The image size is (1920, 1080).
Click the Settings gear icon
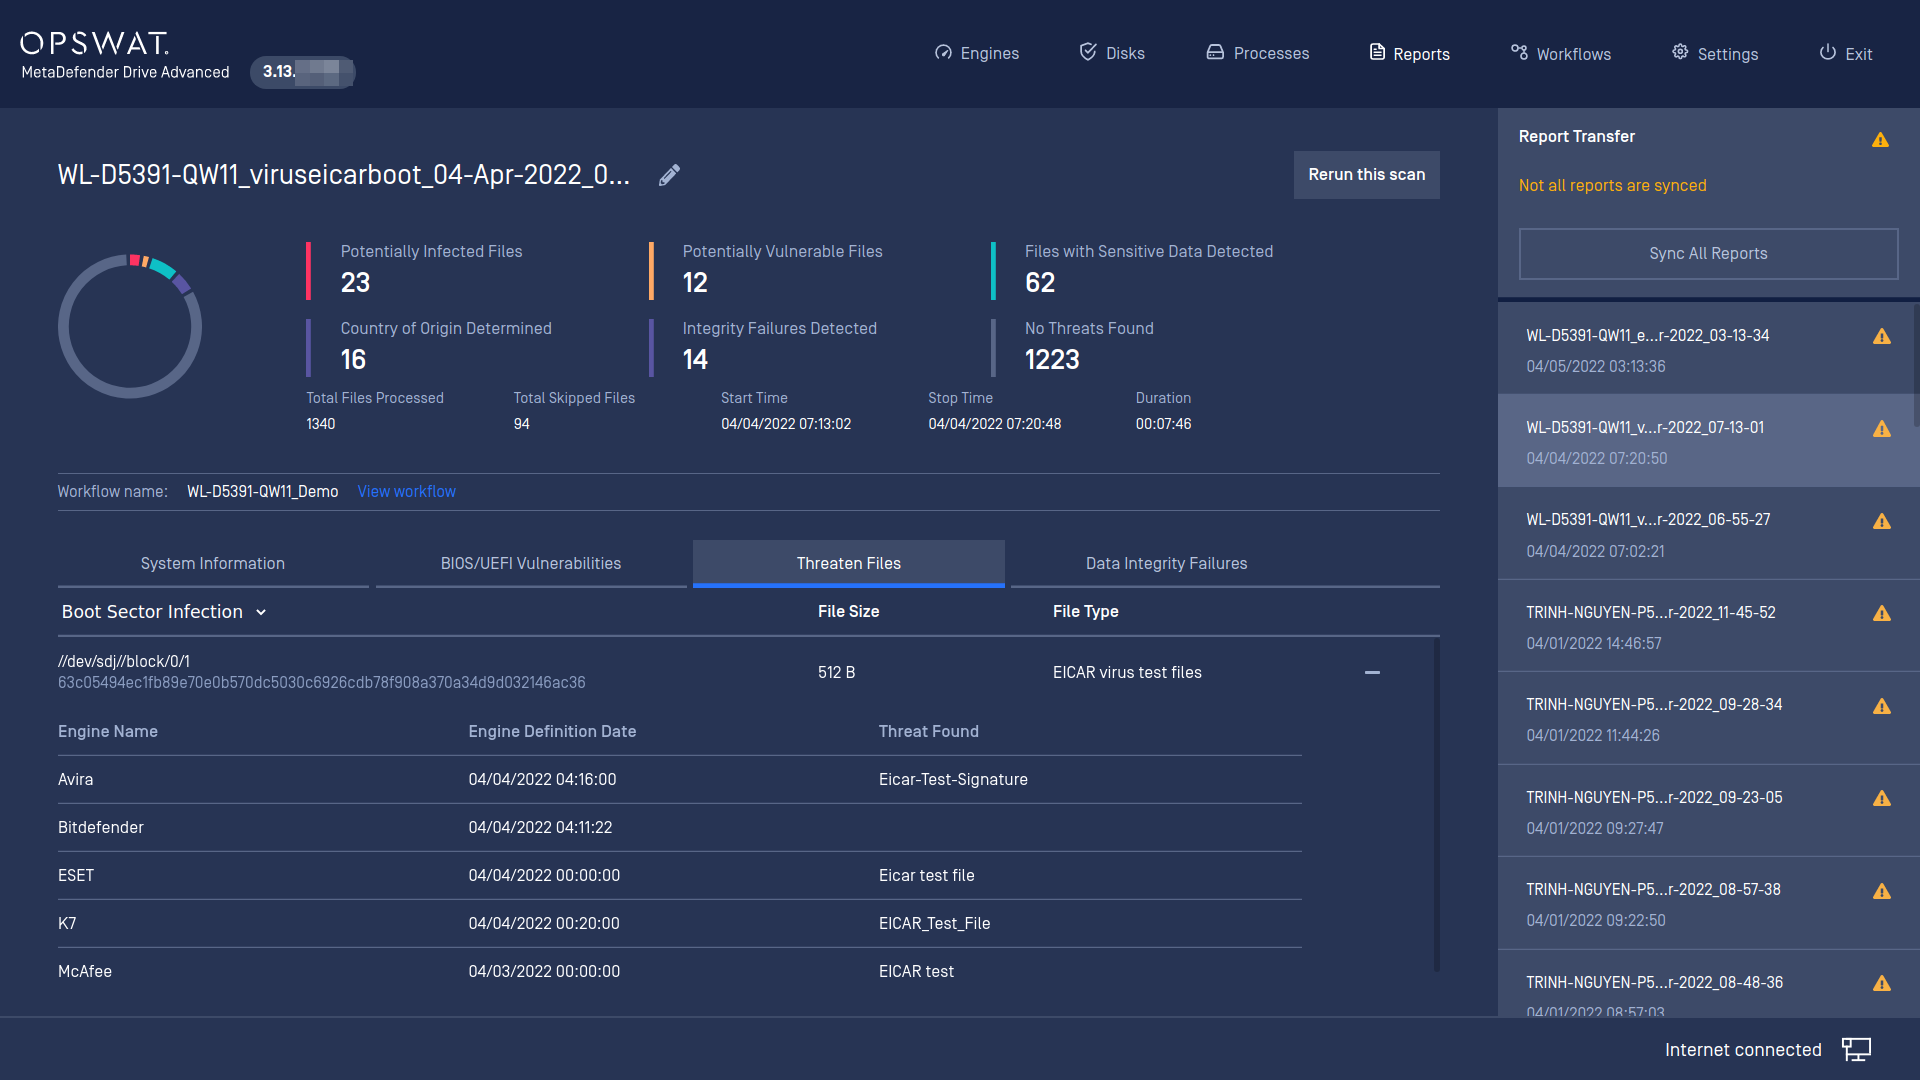click(x=1680, y=52)
